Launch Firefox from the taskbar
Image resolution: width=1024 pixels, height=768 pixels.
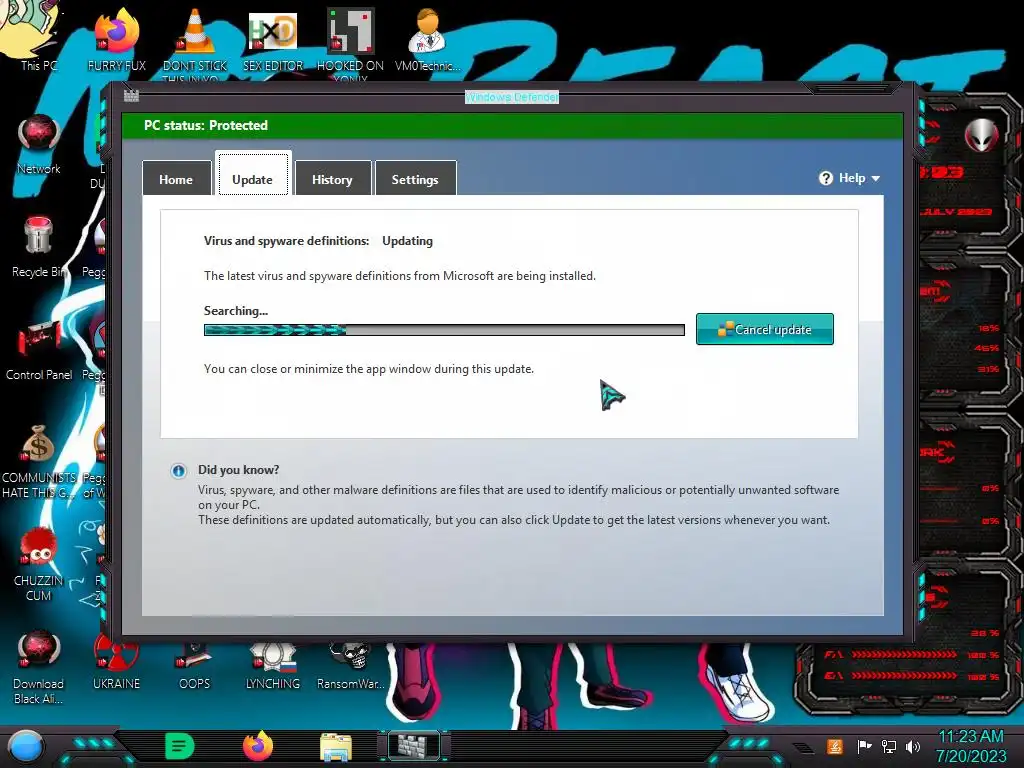(258, 746)
